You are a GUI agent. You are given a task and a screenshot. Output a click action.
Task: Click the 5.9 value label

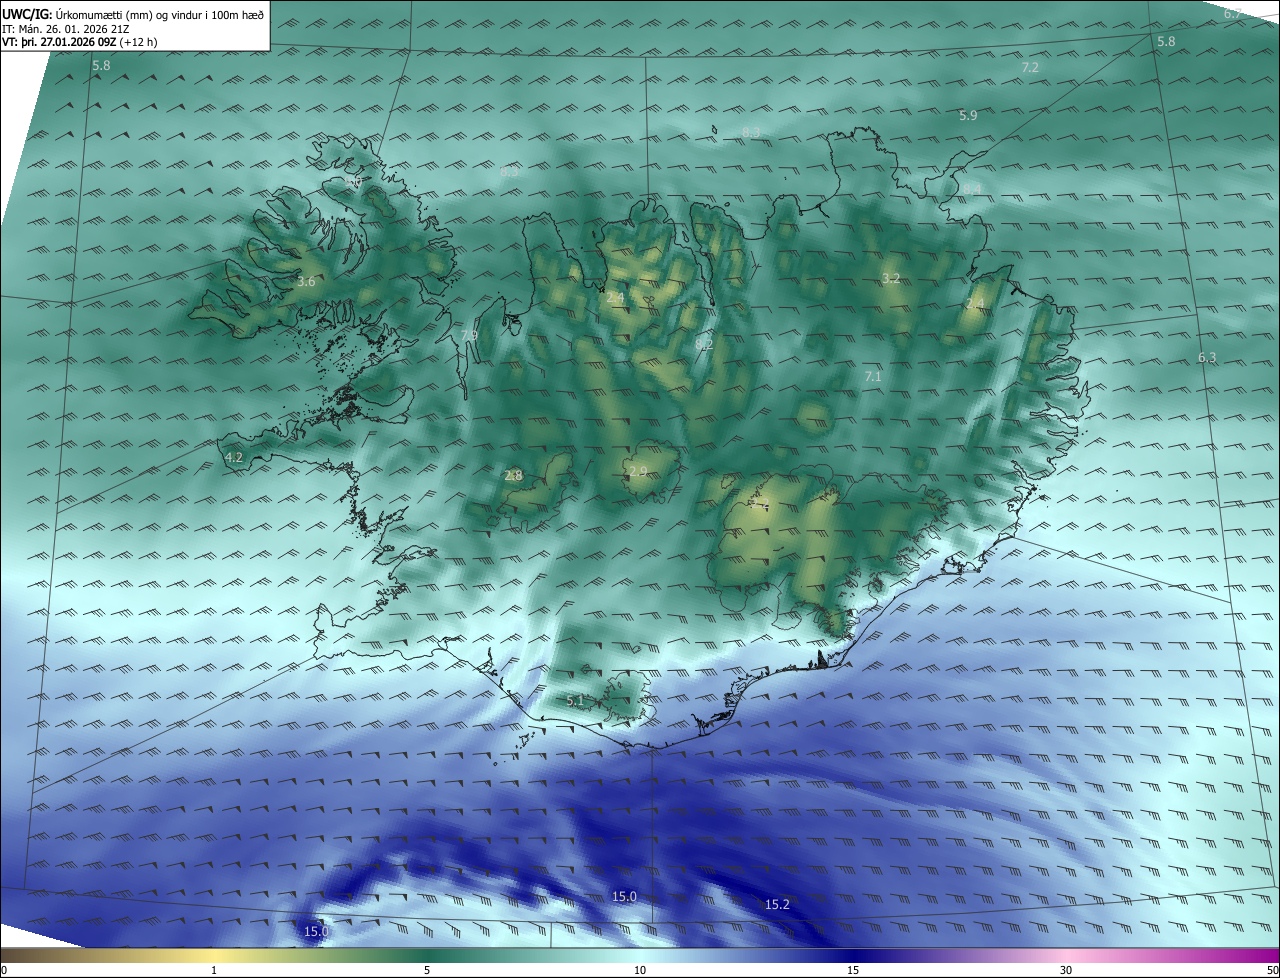[968, 116]
